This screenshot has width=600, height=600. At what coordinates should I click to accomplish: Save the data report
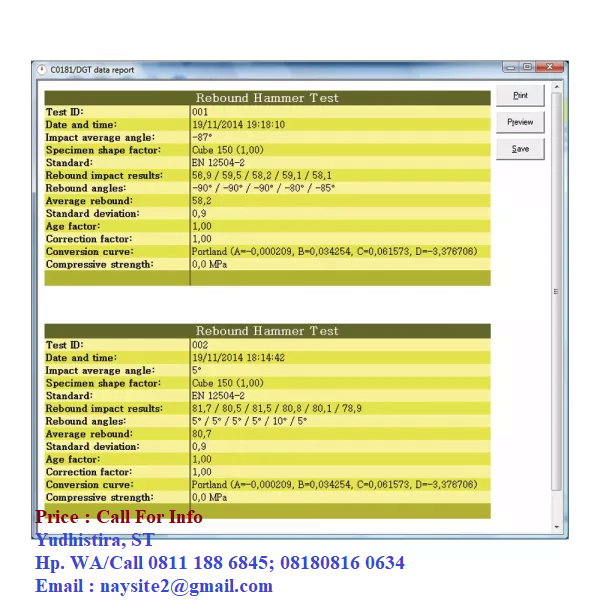[520, 149]
